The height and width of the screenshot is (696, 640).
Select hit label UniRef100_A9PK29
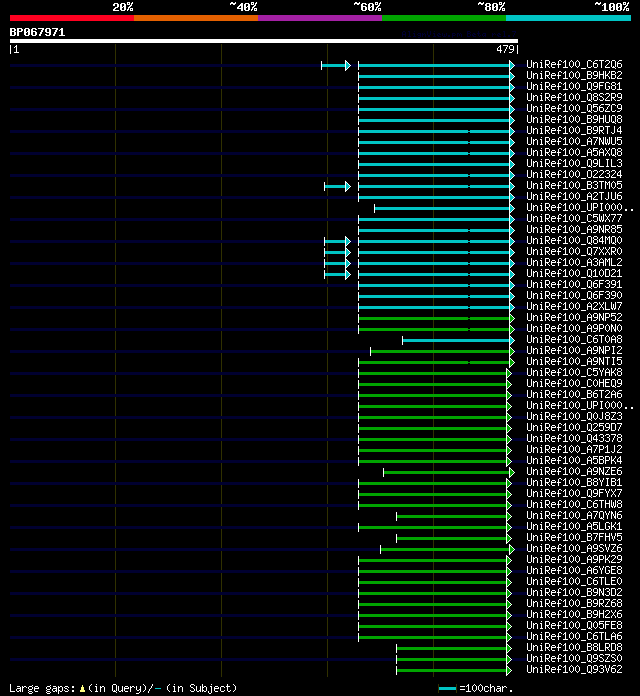click(x=574, y=559)
